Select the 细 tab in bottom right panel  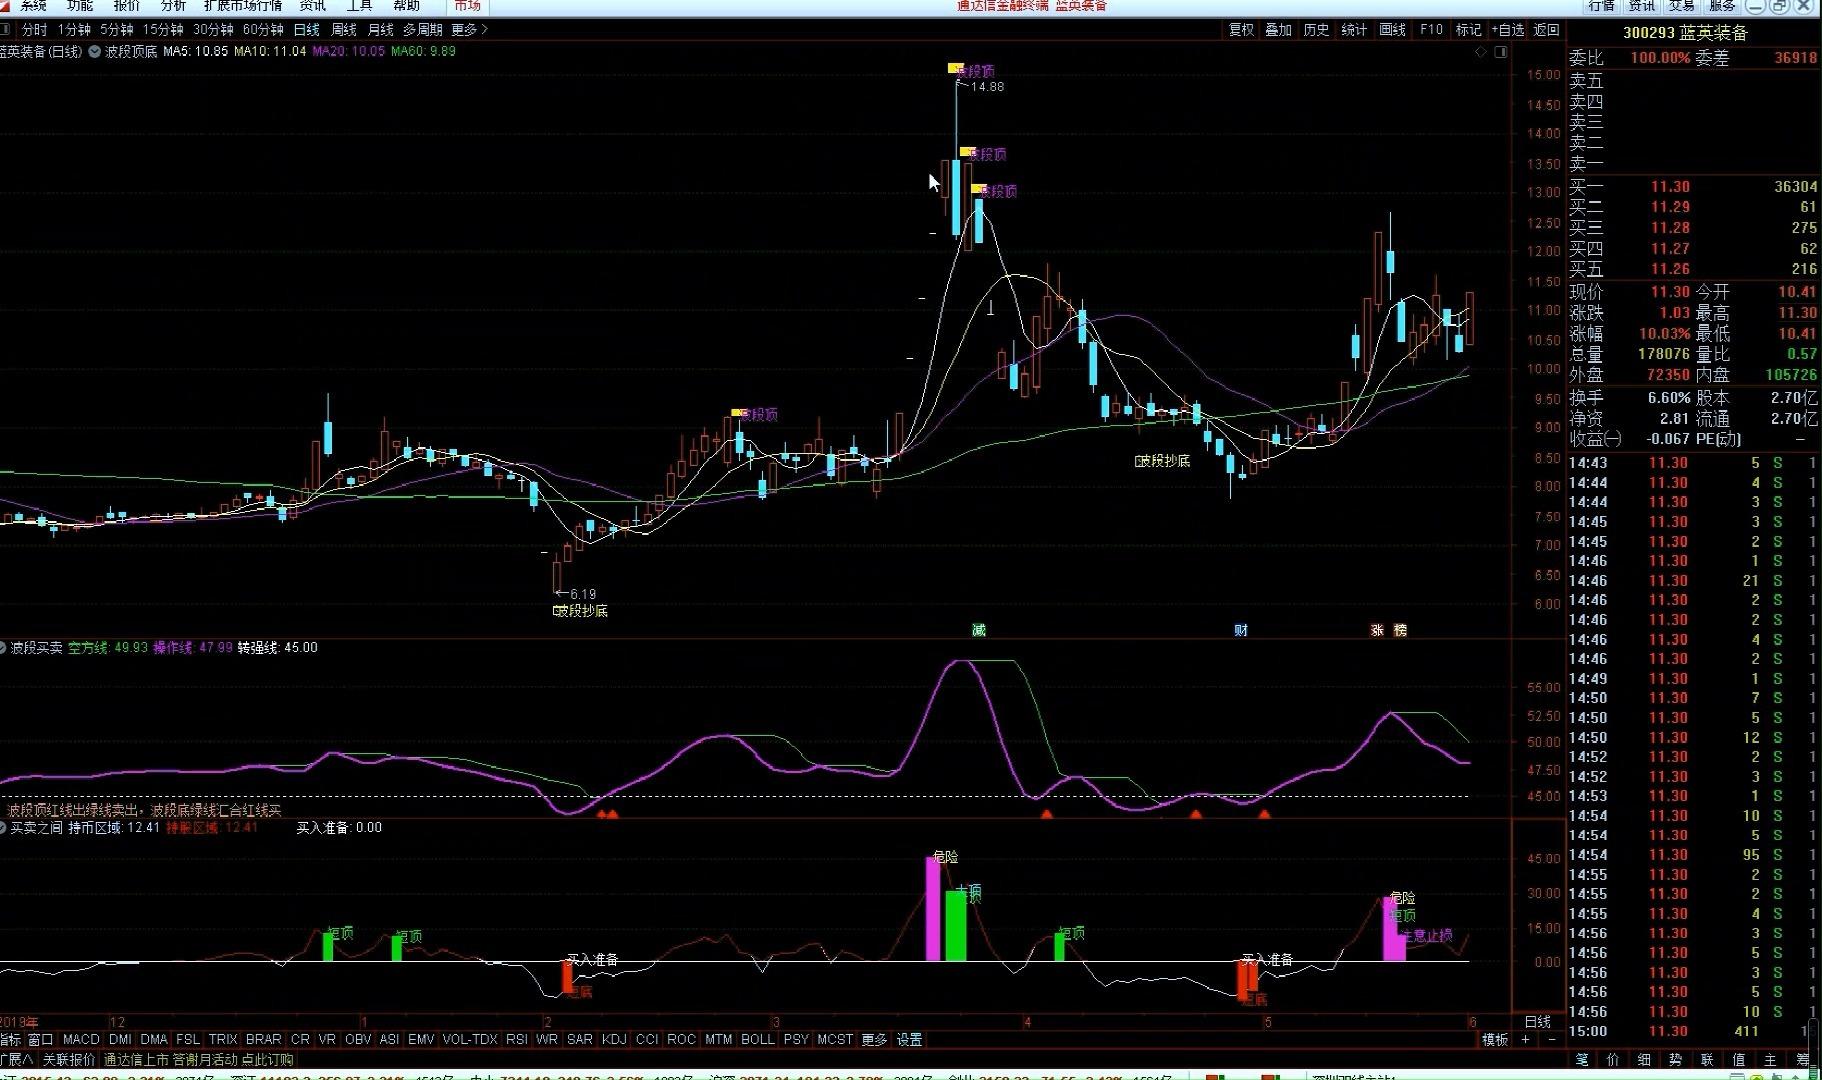pyautogui.click(x=1644, y=1060)
